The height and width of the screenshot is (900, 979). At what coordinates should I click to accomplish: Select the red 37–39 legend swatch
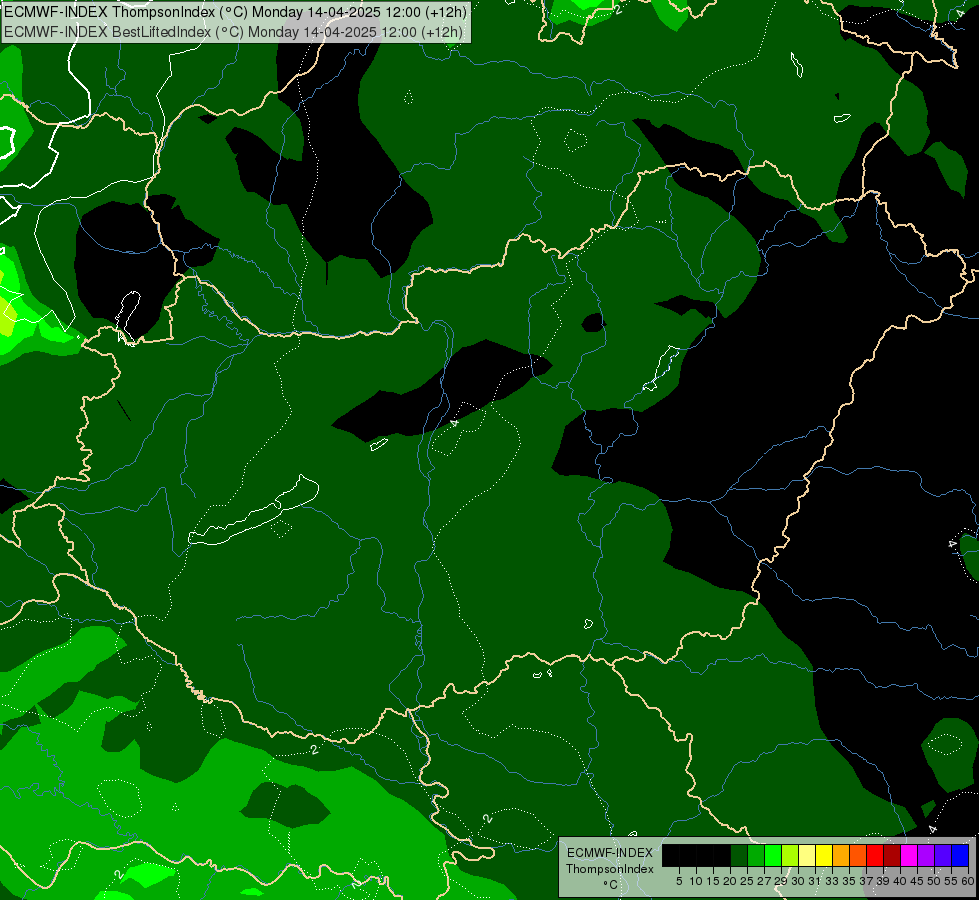tap(875, 855)
